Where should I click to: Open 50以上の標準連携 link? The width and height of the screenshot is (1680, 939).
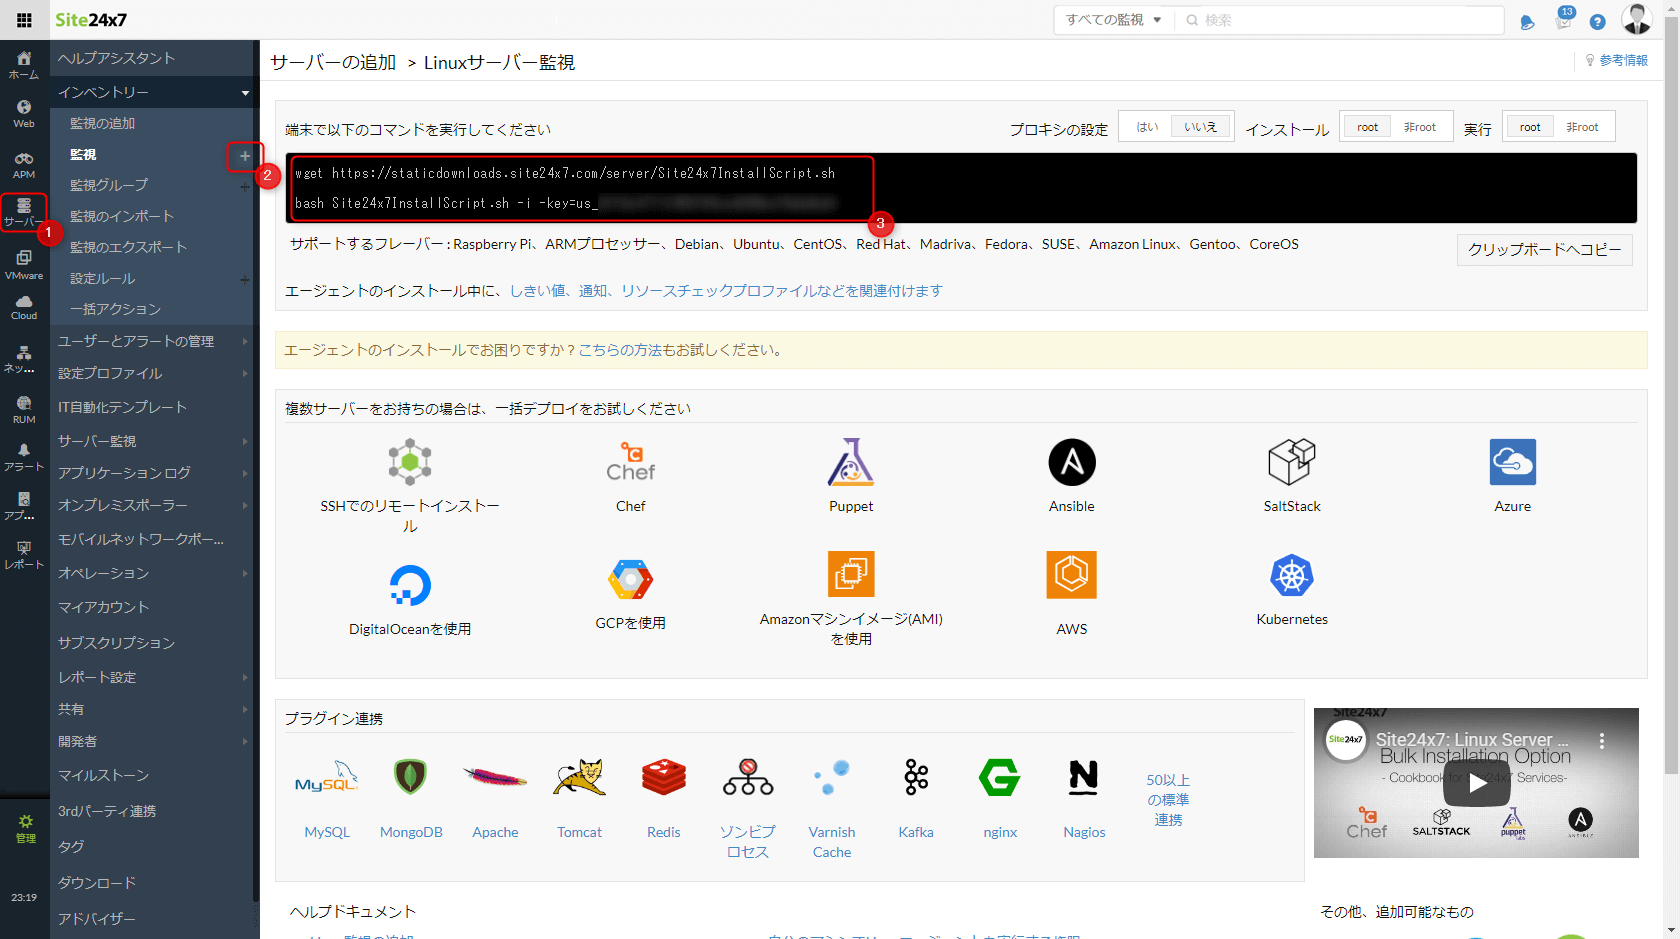click(x=1168, y=799)
